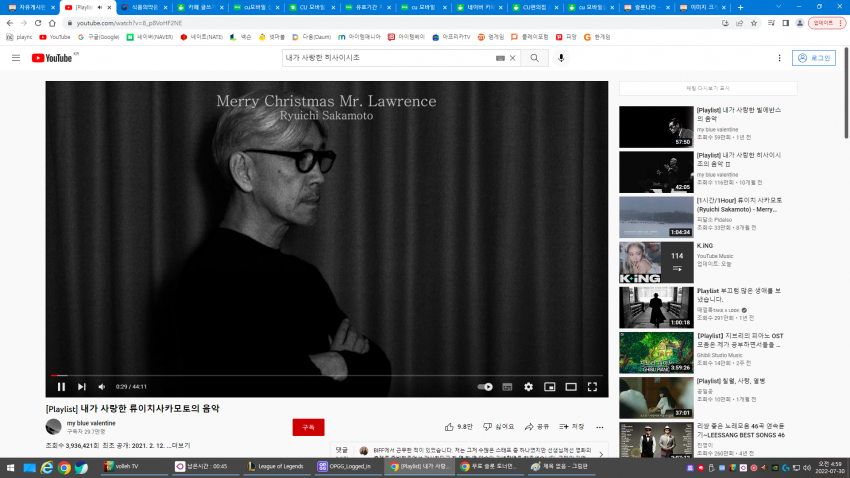Reload the current page
Image resolution: width=850 pixels, height=478 pixels.
[x=38, y=23]
